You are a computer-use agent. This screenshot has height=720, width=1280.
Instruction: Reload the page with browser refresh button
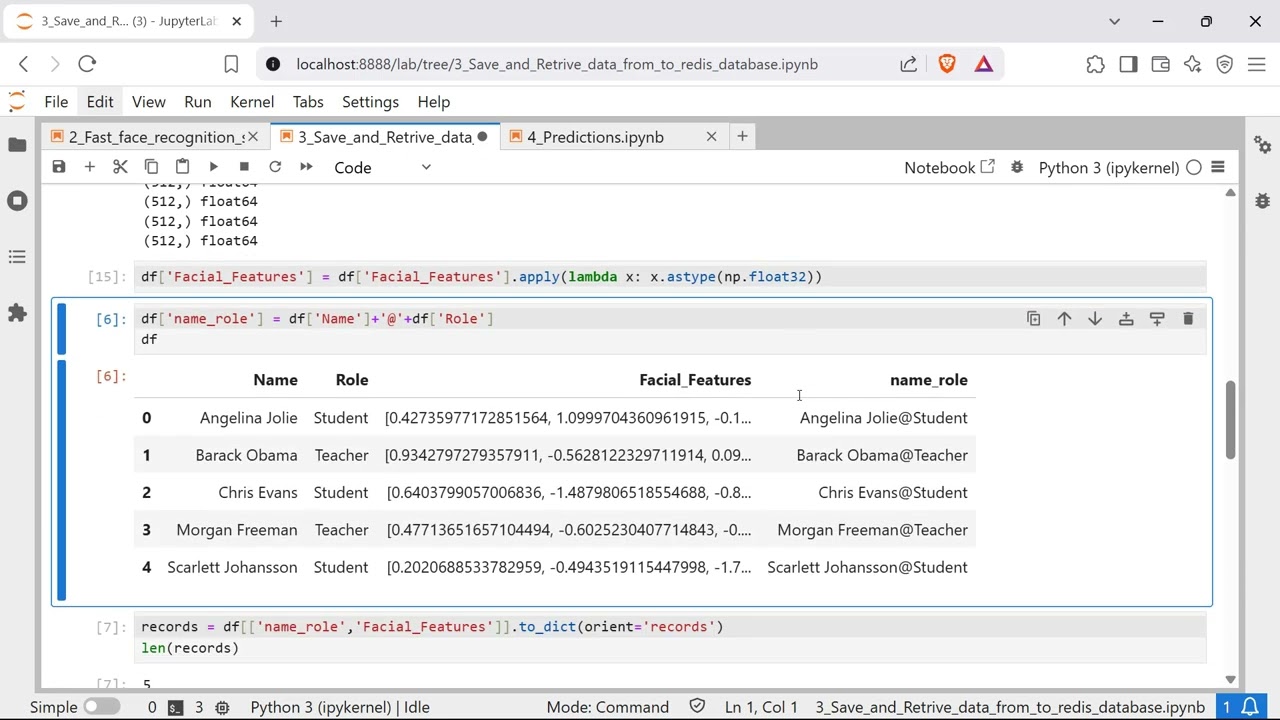point(87,64)
